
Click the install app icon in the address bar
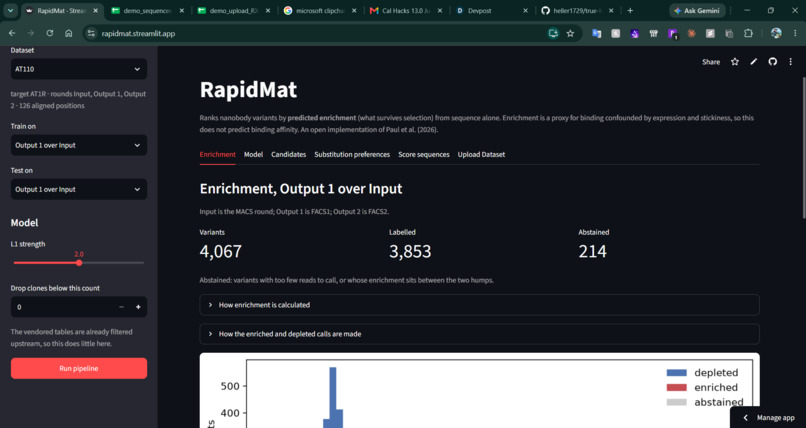[553, 33]
